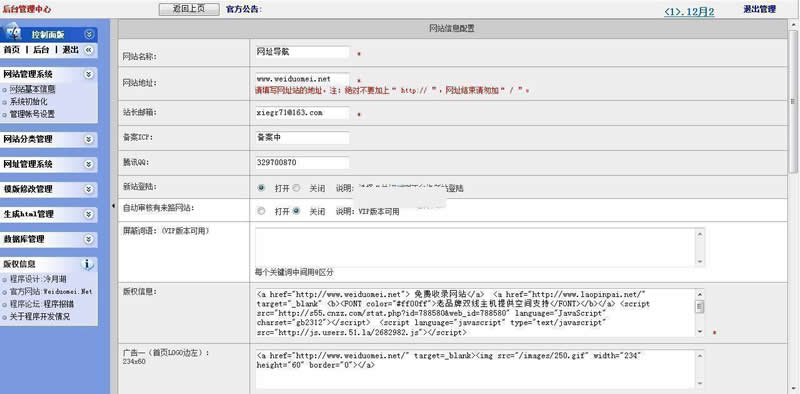Select 打开 for 自动审核有来路网站
Image resolution: width=800 pixels, height=394 pixels.
click(x=262, y=211)
